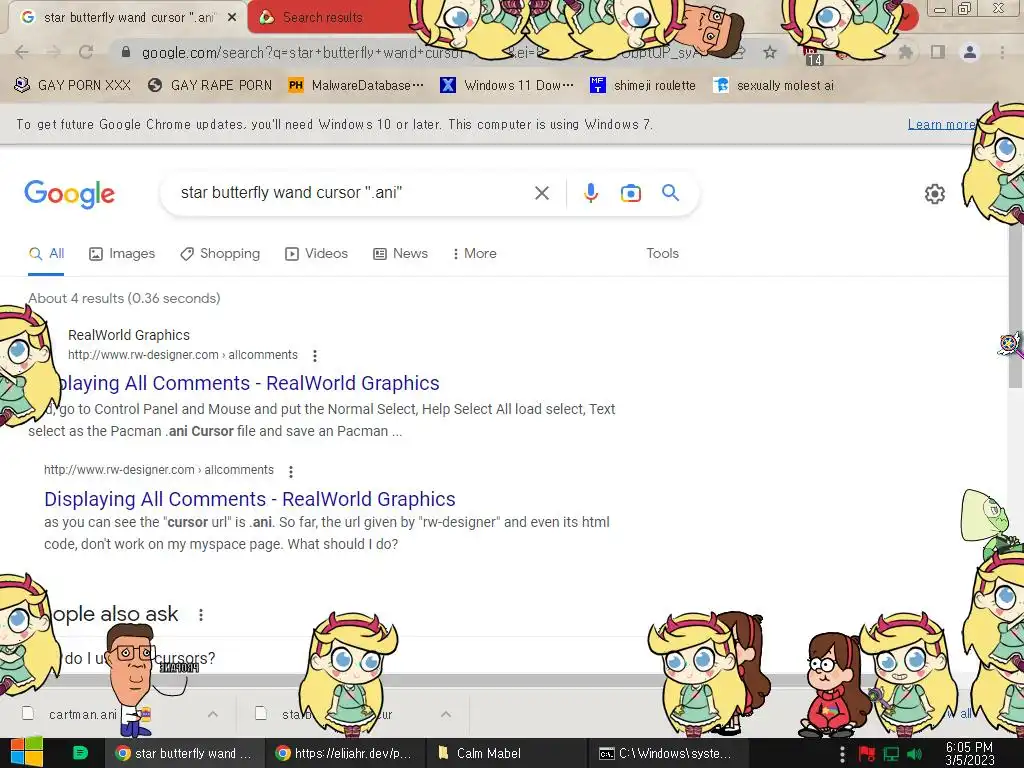1024x768 pixels.
Task: Clear the search box with X icon
Action: point(541,193)
